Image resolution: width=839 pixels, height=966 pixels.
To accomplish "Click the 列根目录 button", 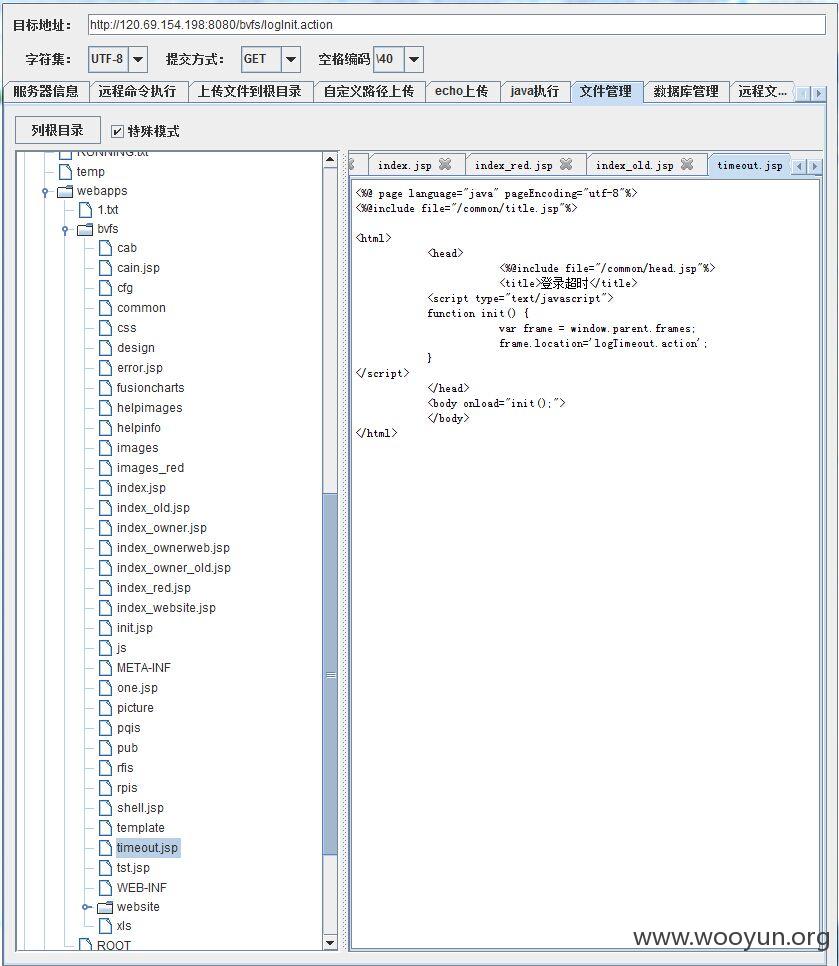I will click(57, 130).
